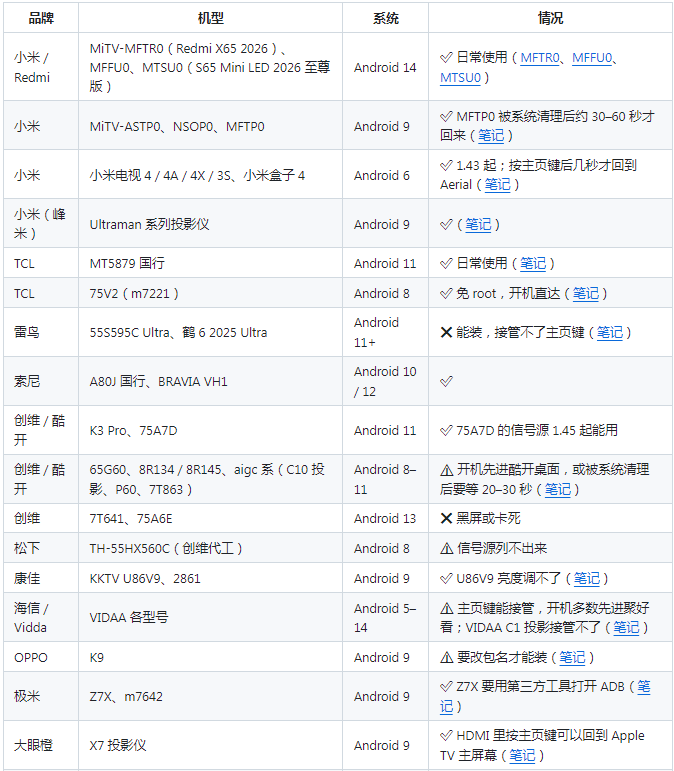Image resolution: width=674 pixels, height=771 pixels.
Task: Click the checkmark beside U86V9 亮度调不了
Action: point(446,578)
